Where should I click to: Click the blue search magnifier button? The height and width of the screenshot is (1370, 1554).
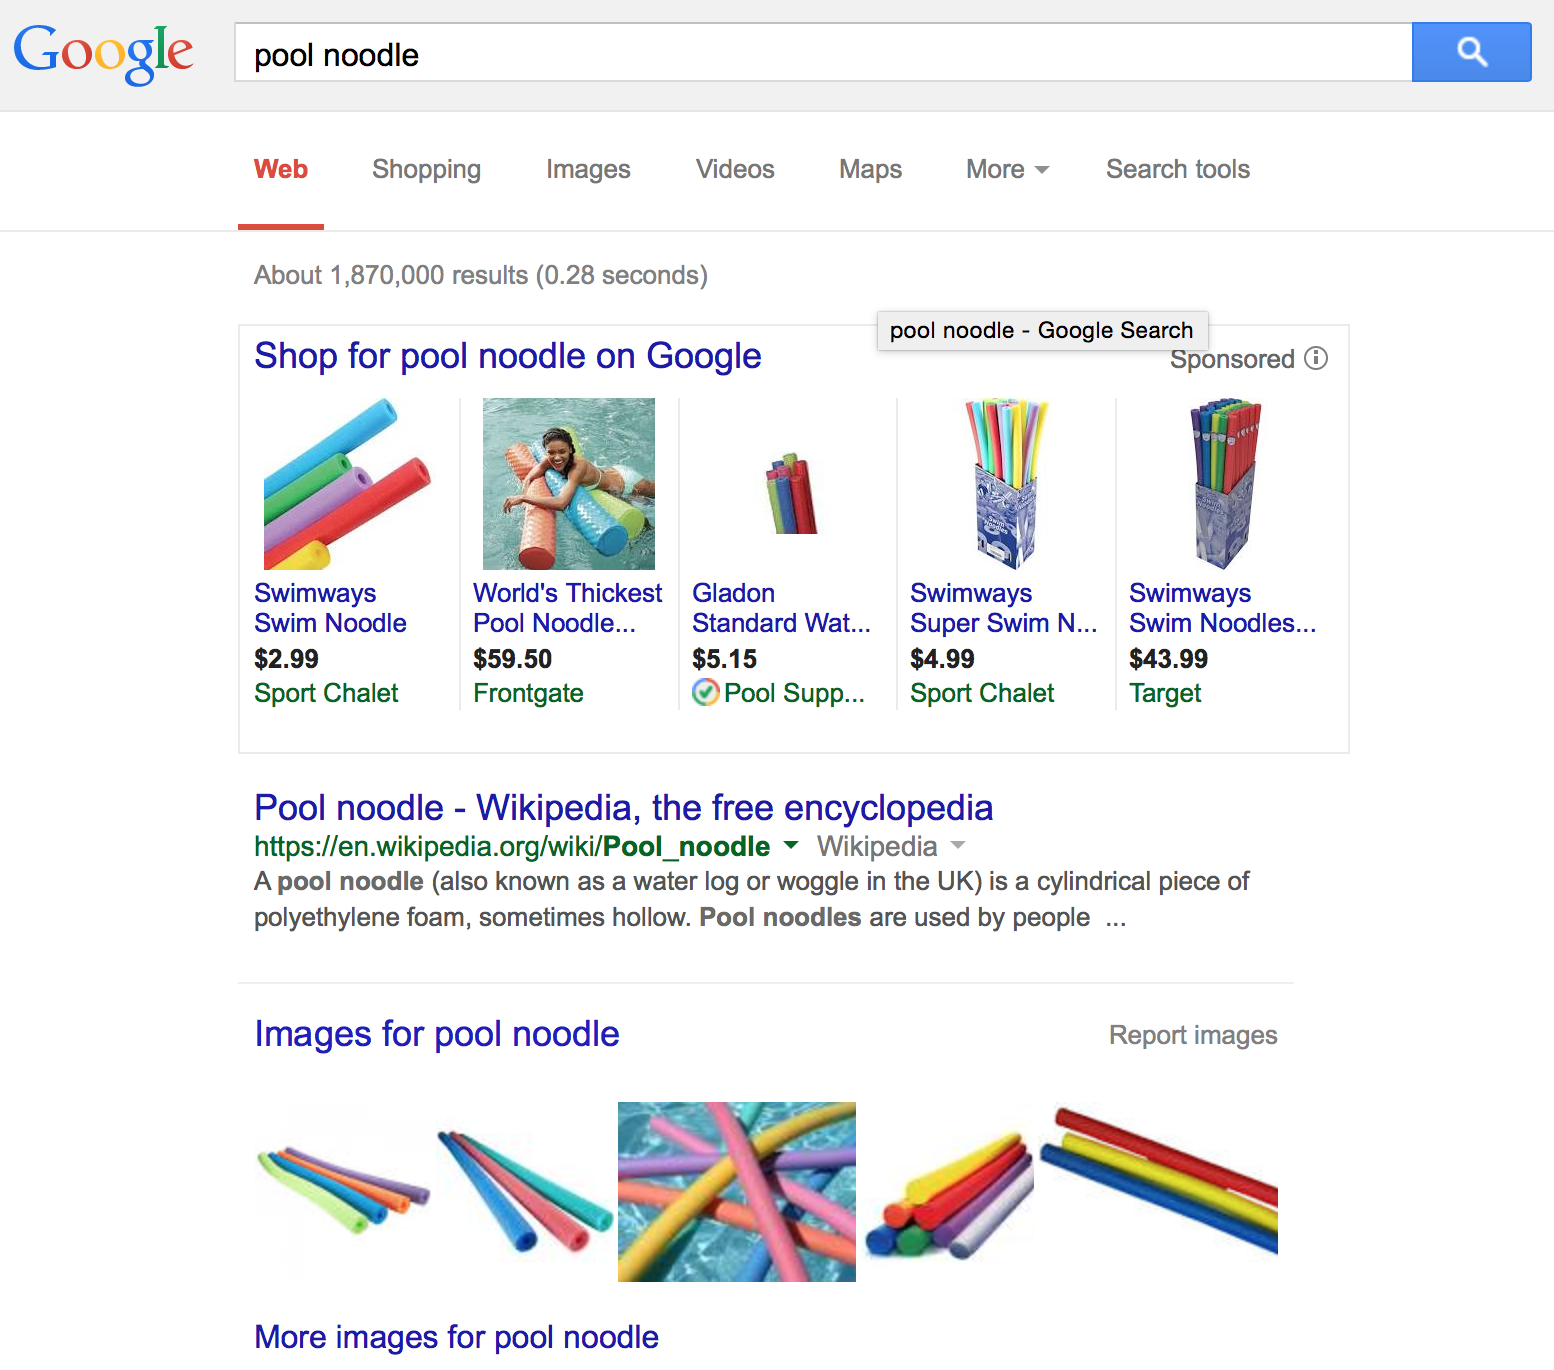[x=1471, y=52]
